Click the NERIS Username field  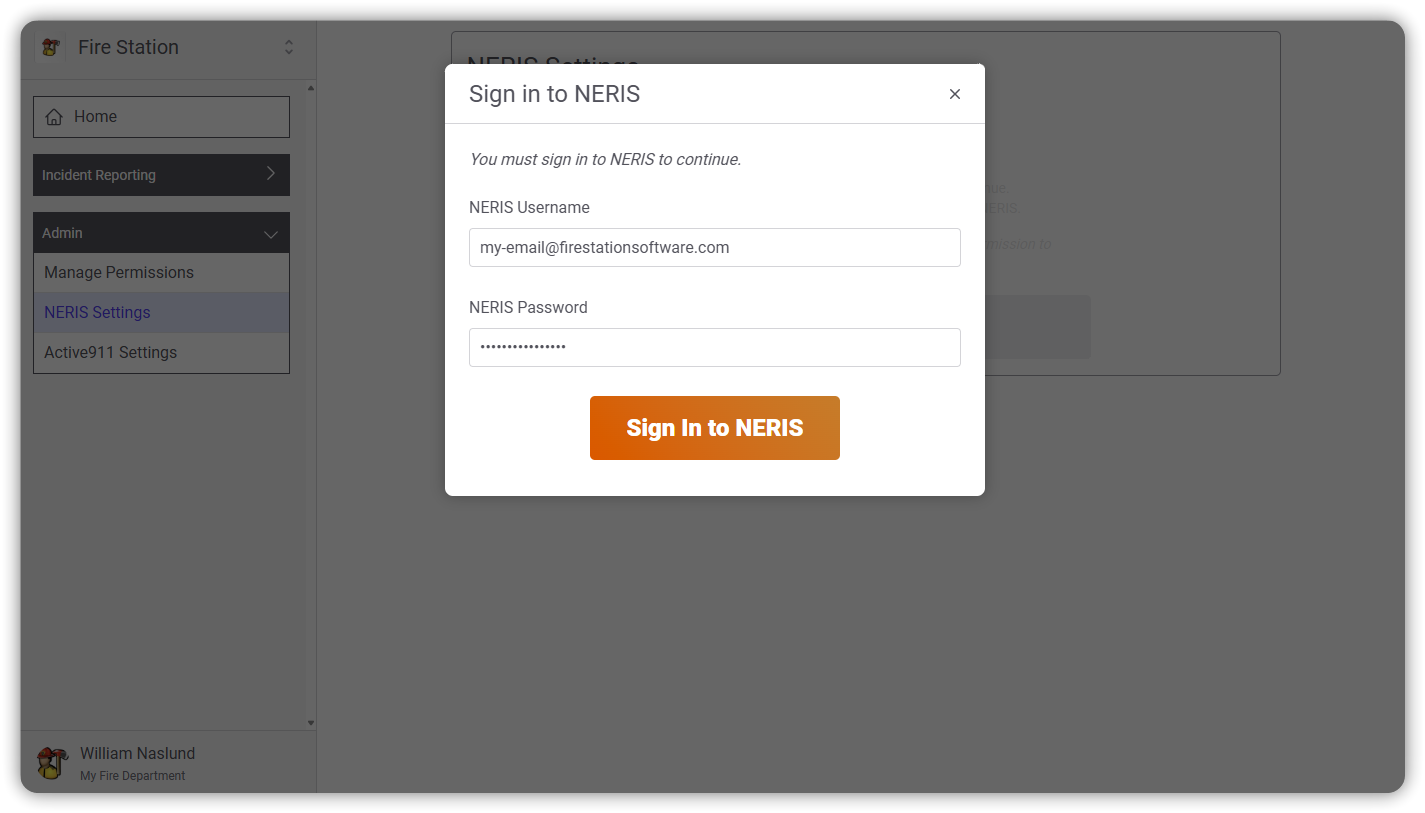click(x=714, y=247)
